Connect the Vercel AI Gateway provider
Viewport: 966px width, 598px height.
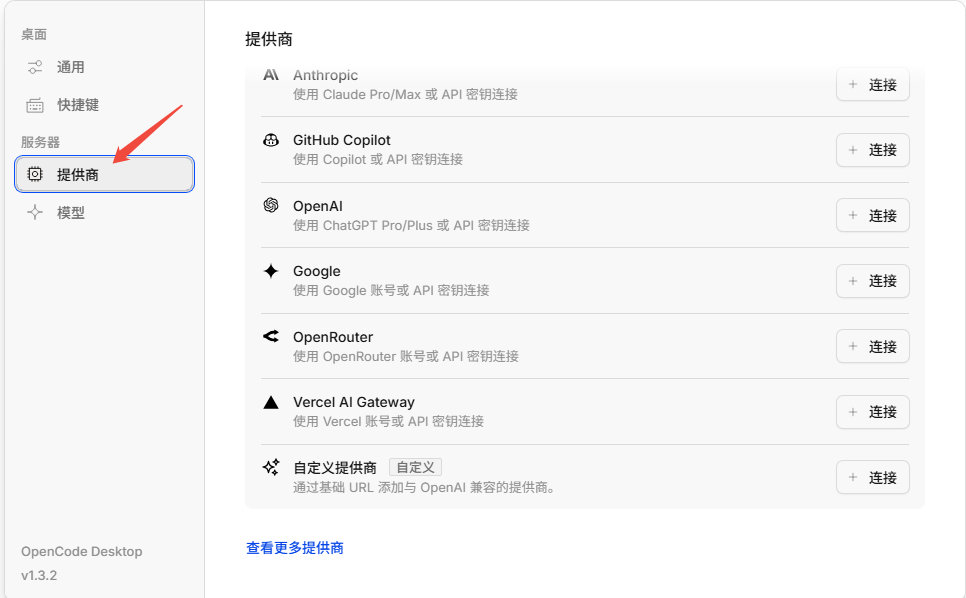click(x=872, y=412)
